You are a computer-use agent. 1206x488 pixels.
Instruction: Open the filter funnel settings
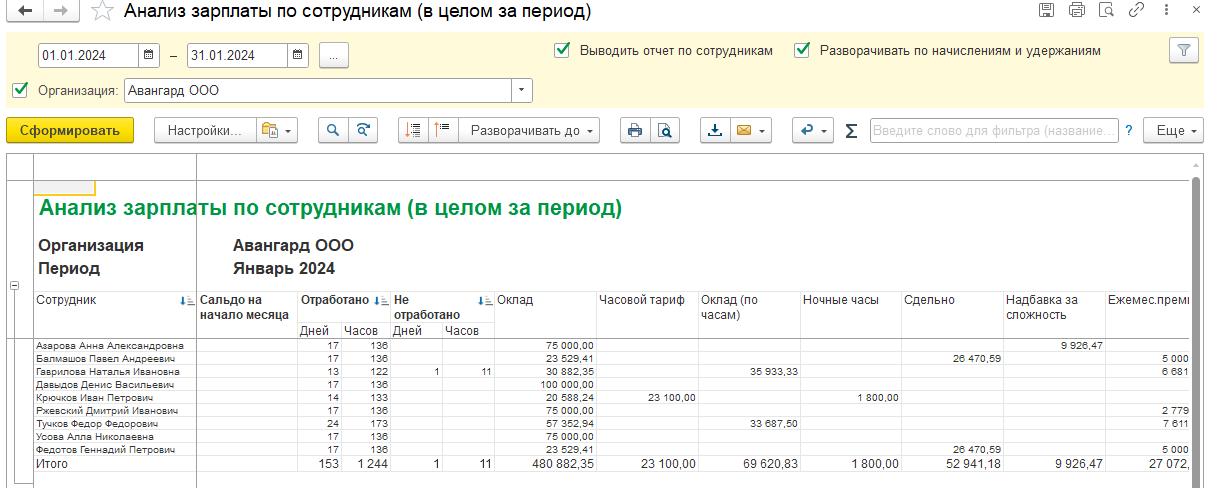pyautogui.click(x=1184, y=50)
